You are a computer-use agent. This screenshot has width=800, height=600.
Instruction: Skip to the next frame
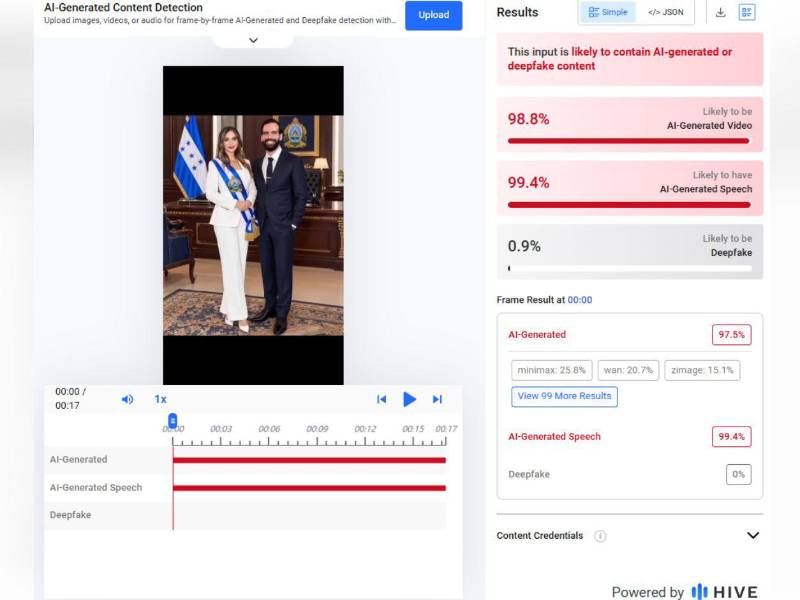pos(437,399)
